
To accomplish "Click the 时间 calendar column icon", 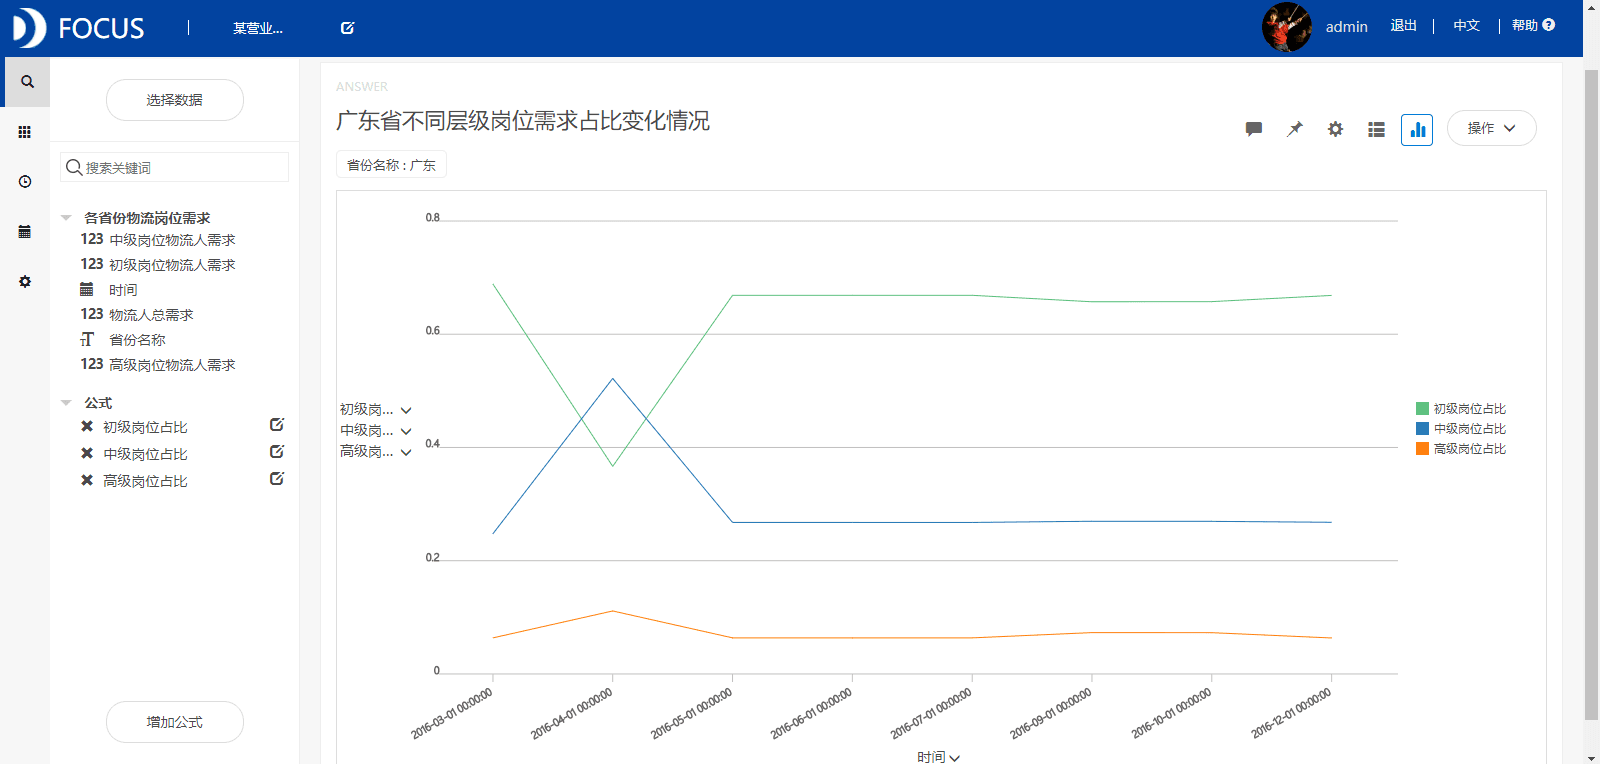I will point(87,289).
